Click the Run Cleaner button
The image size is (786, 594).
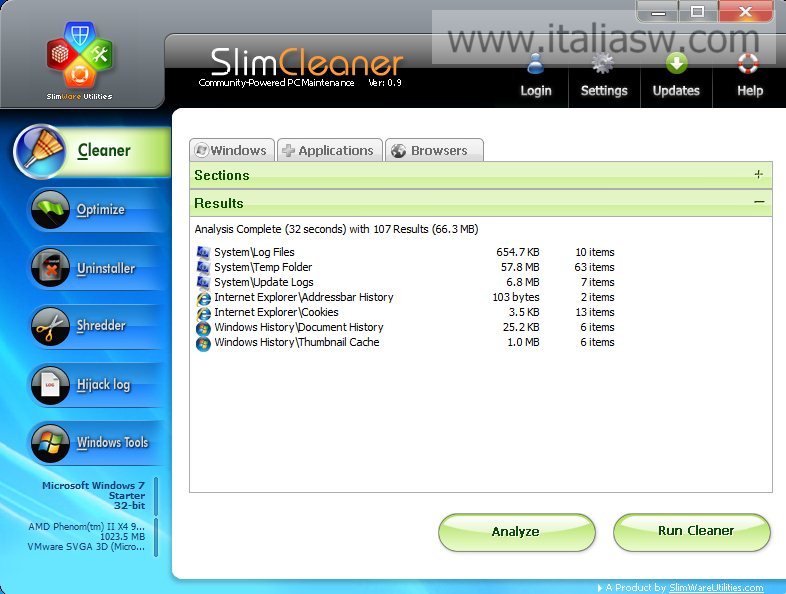click(692, 531)
